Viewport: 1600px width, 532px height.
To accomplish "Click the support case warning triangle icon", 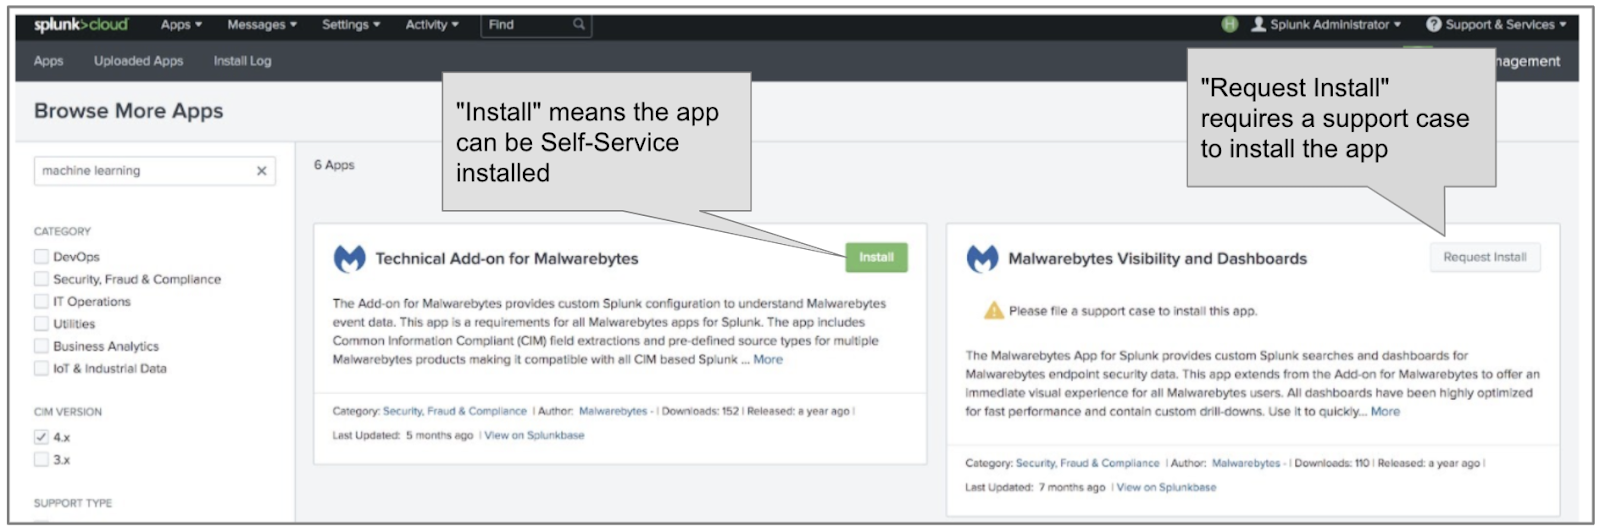I will point(993,311).
